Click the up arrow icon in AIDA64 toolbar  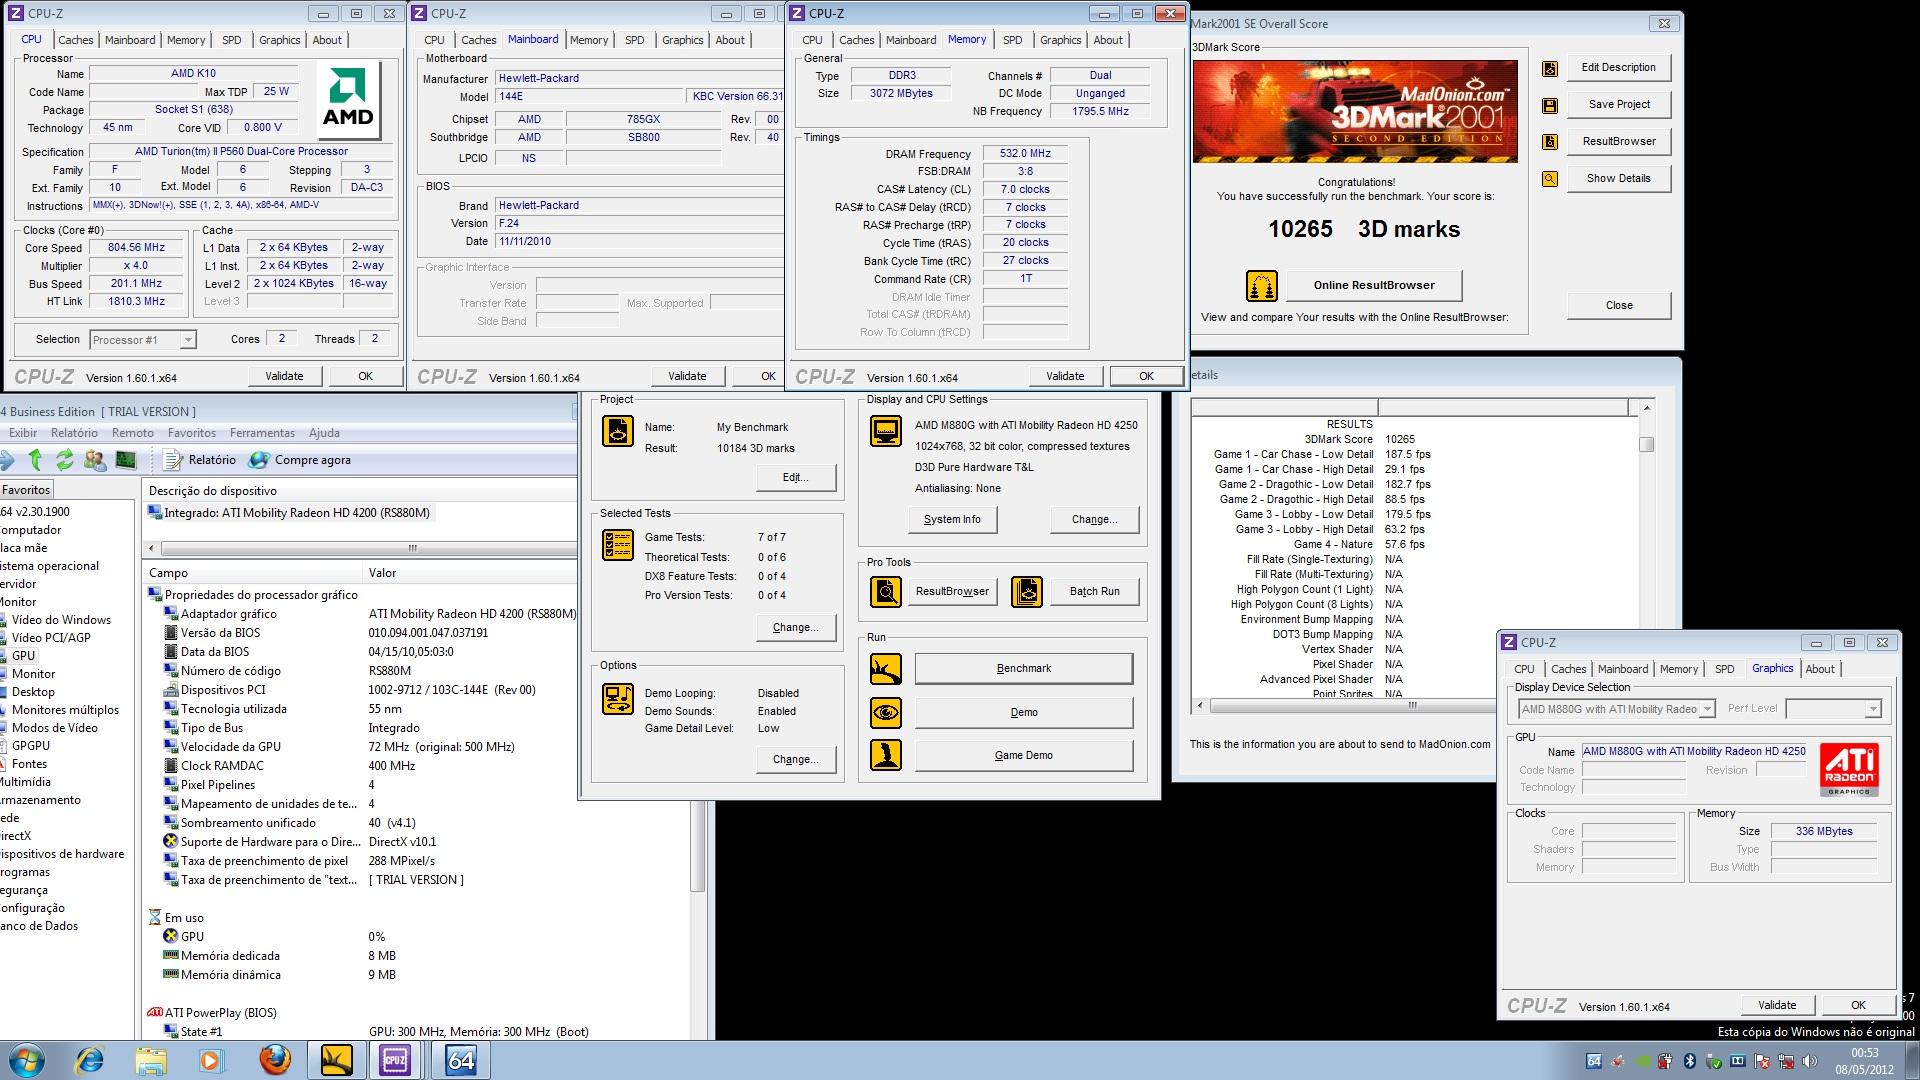coord(36,460)
